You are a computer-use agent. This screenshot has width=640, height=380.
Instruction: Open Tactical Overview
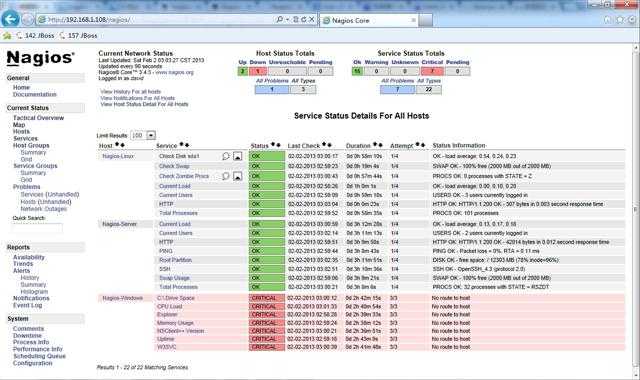coord(38,118)
